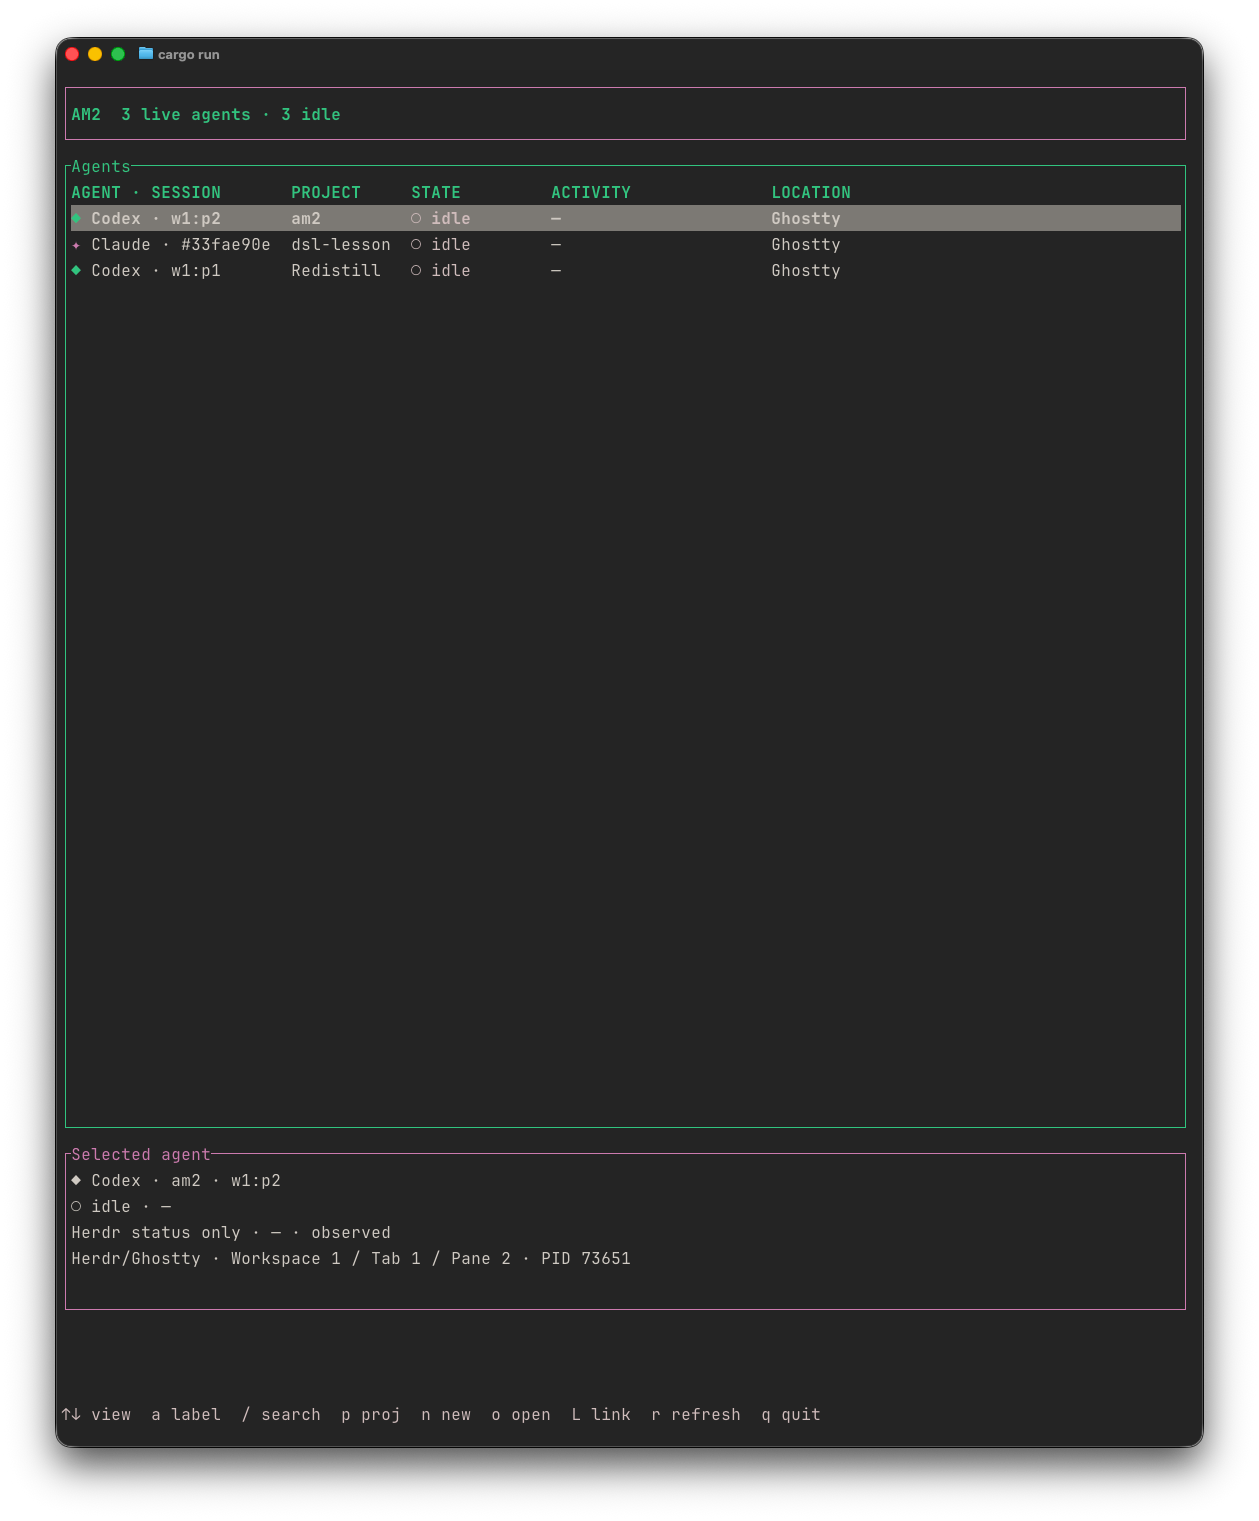1259x1521 pixels.
Task: Click the o open shortcut hint
Action: [521, 1414]
